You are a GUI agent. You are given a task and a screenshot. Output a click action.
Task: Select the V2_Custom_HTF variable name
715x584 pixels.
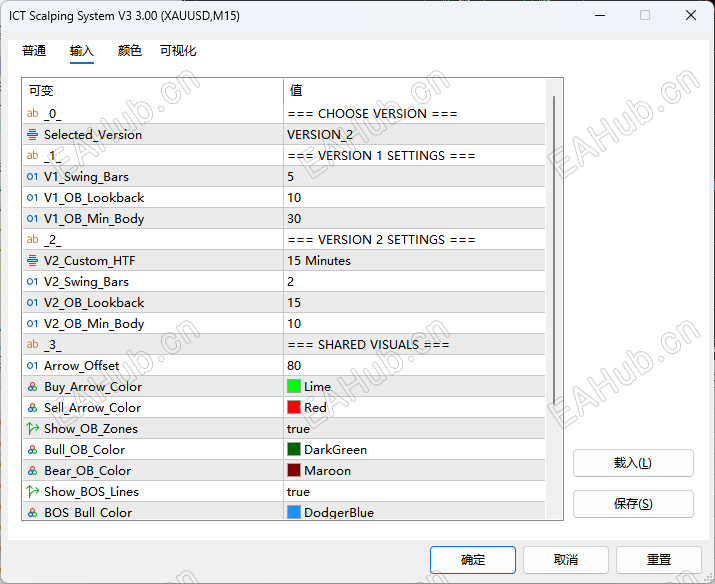(x=89, y=260)
